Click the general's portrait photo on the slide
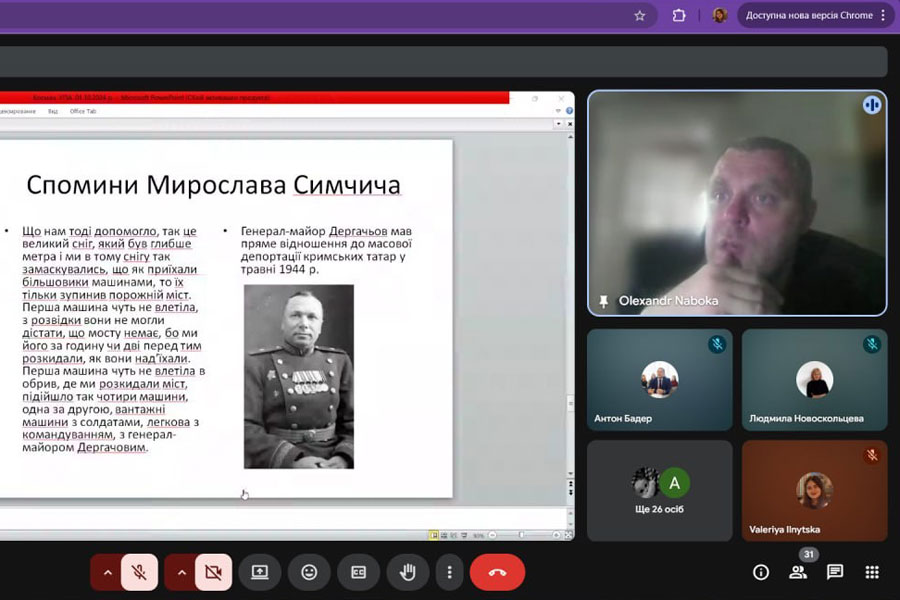This screenshot has width=900, height=600. [298, 377]
